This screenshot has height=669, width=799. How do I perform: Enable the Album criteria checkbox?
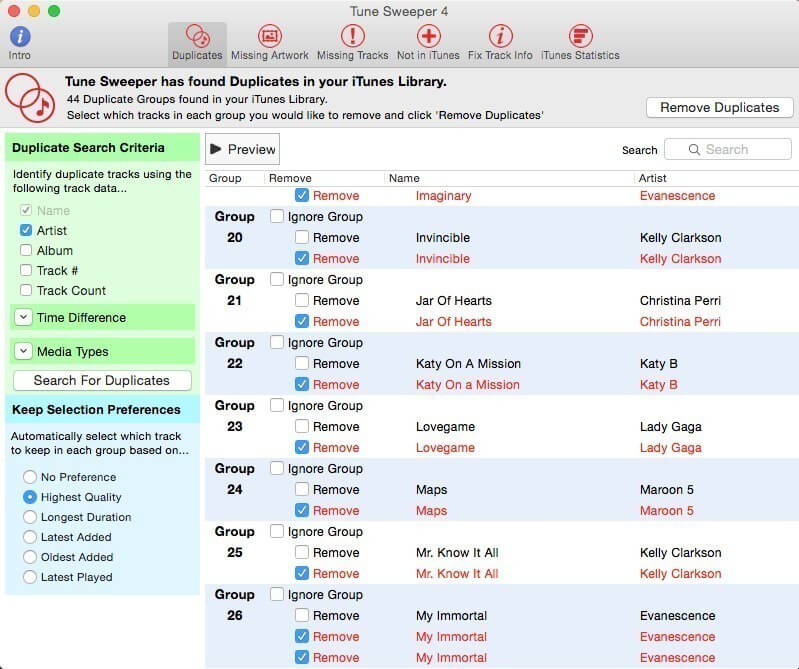pyautogui.click(x=25, y=251)
